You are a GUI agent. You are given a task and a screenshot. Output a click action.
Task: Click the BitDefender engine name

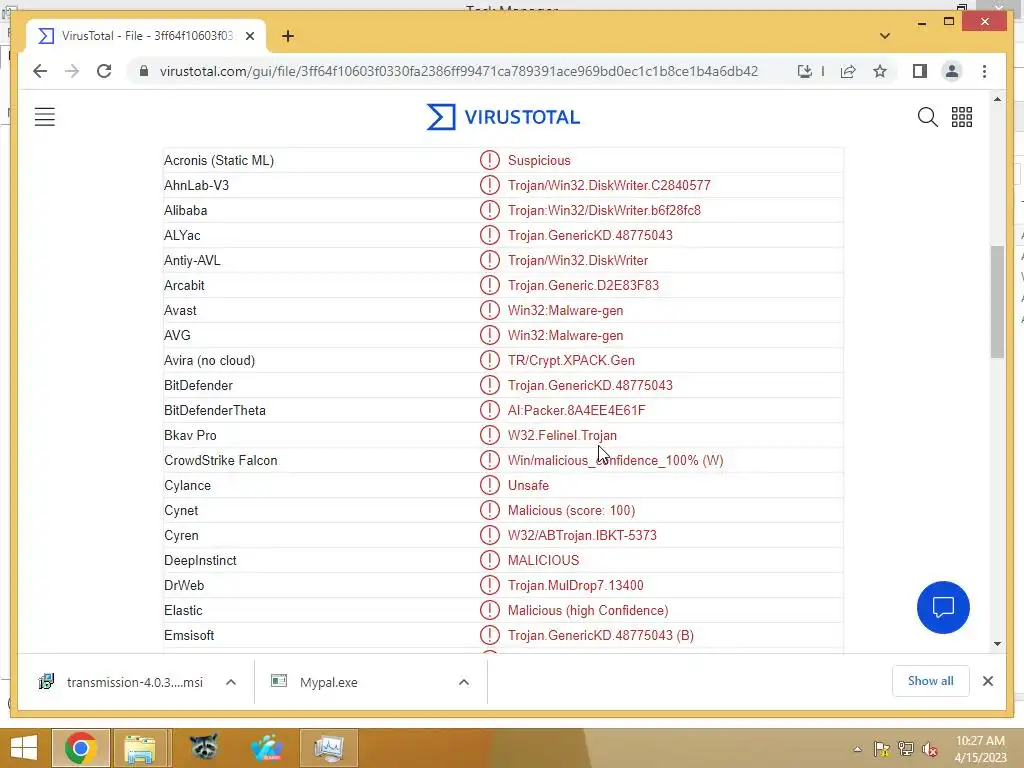point(198,385)
